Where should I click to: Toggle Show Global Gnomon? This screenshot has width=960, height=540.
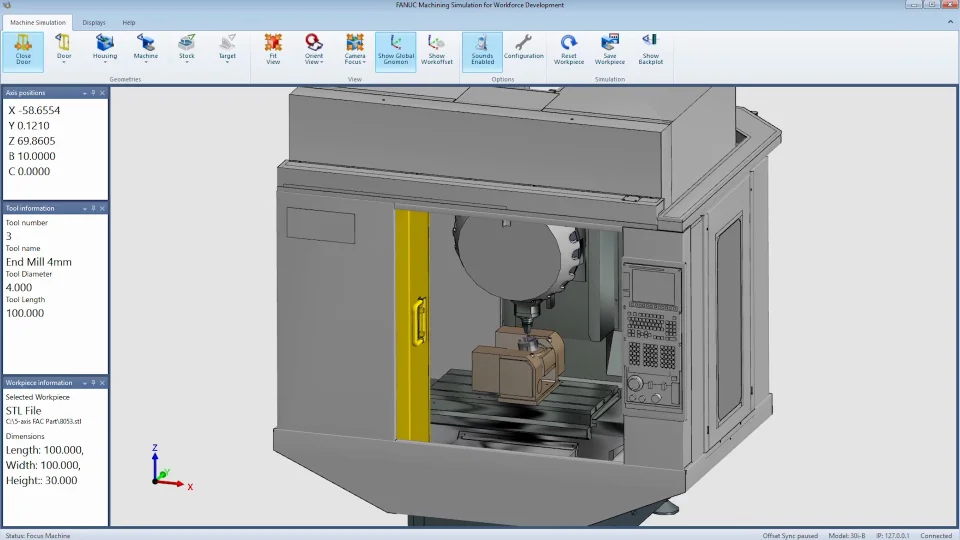[x=395, y=48]
